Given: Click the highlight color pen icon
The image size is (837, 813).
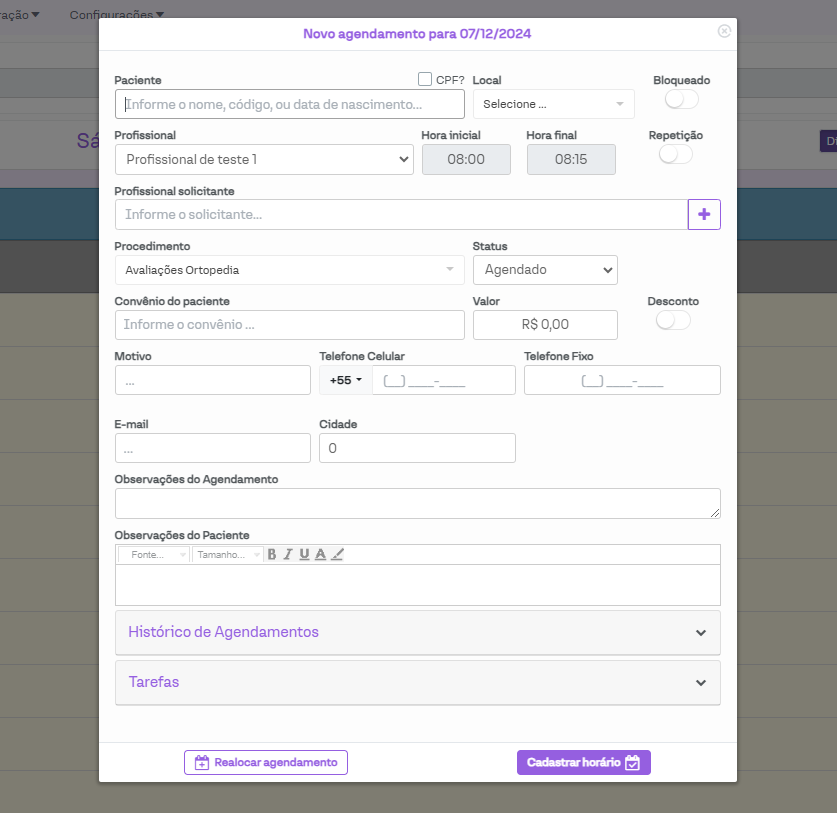Looking at the screenshot, I should coord(337,554).
